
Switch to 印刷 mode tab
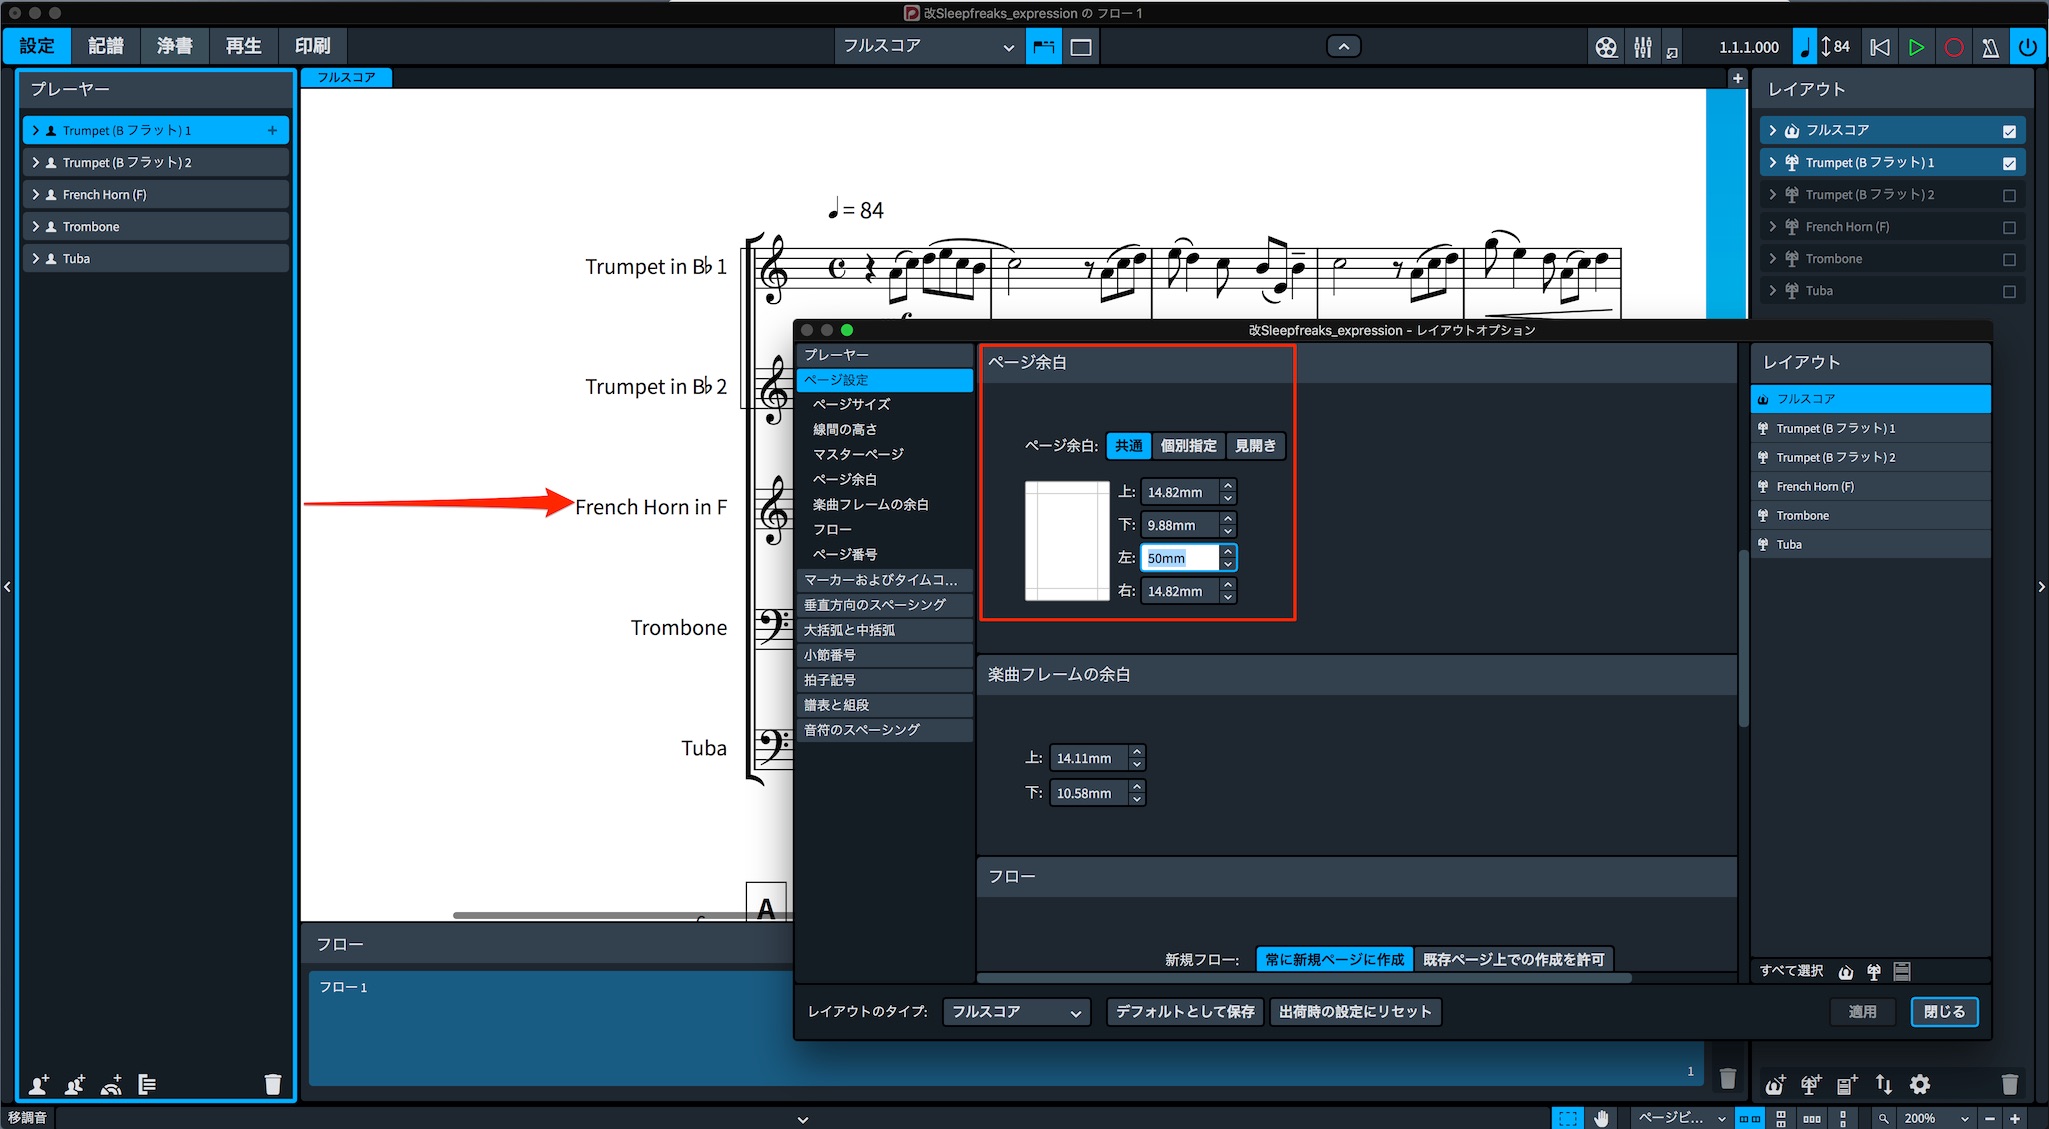(x=312, y=46)
